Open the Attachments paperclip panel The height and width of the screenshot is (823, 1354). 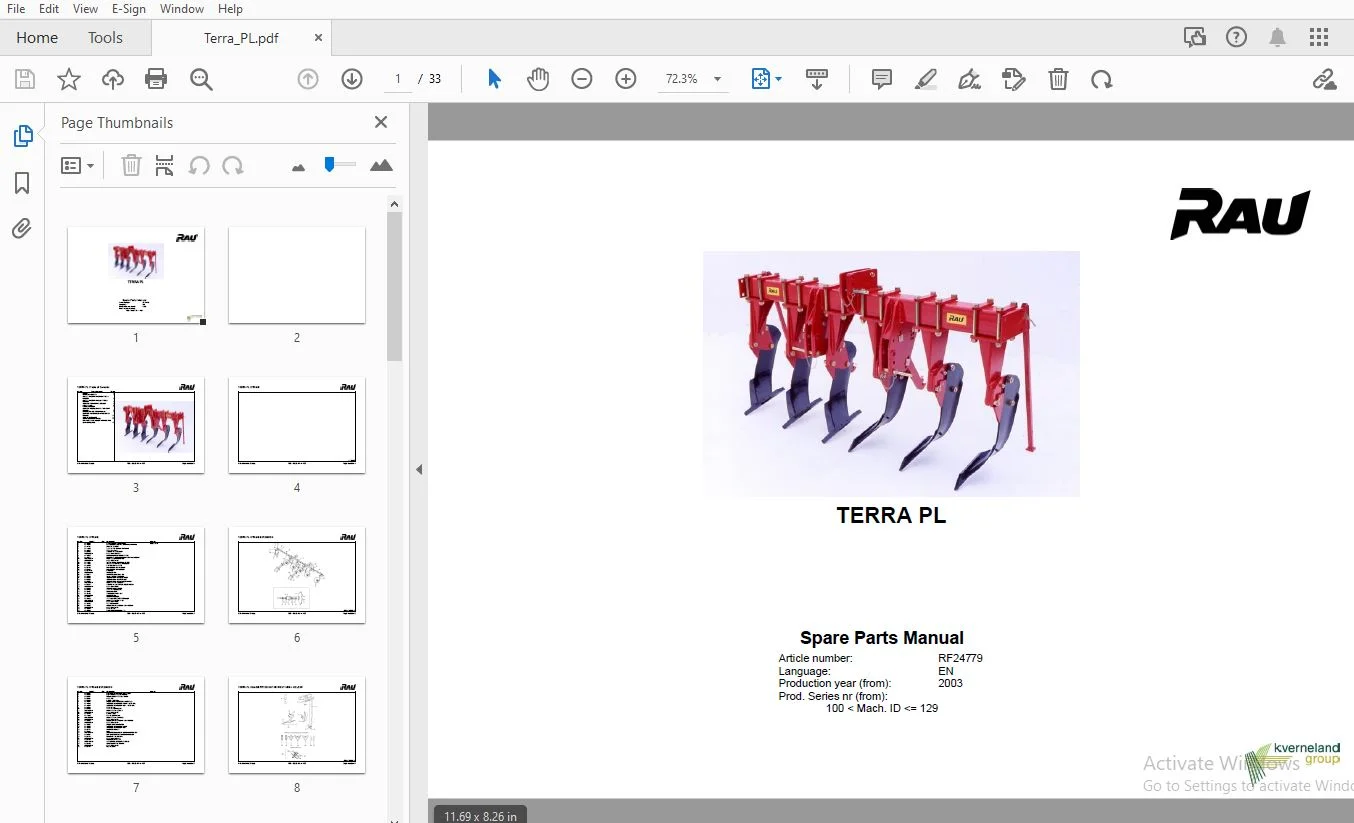click(x=22, y=229)
